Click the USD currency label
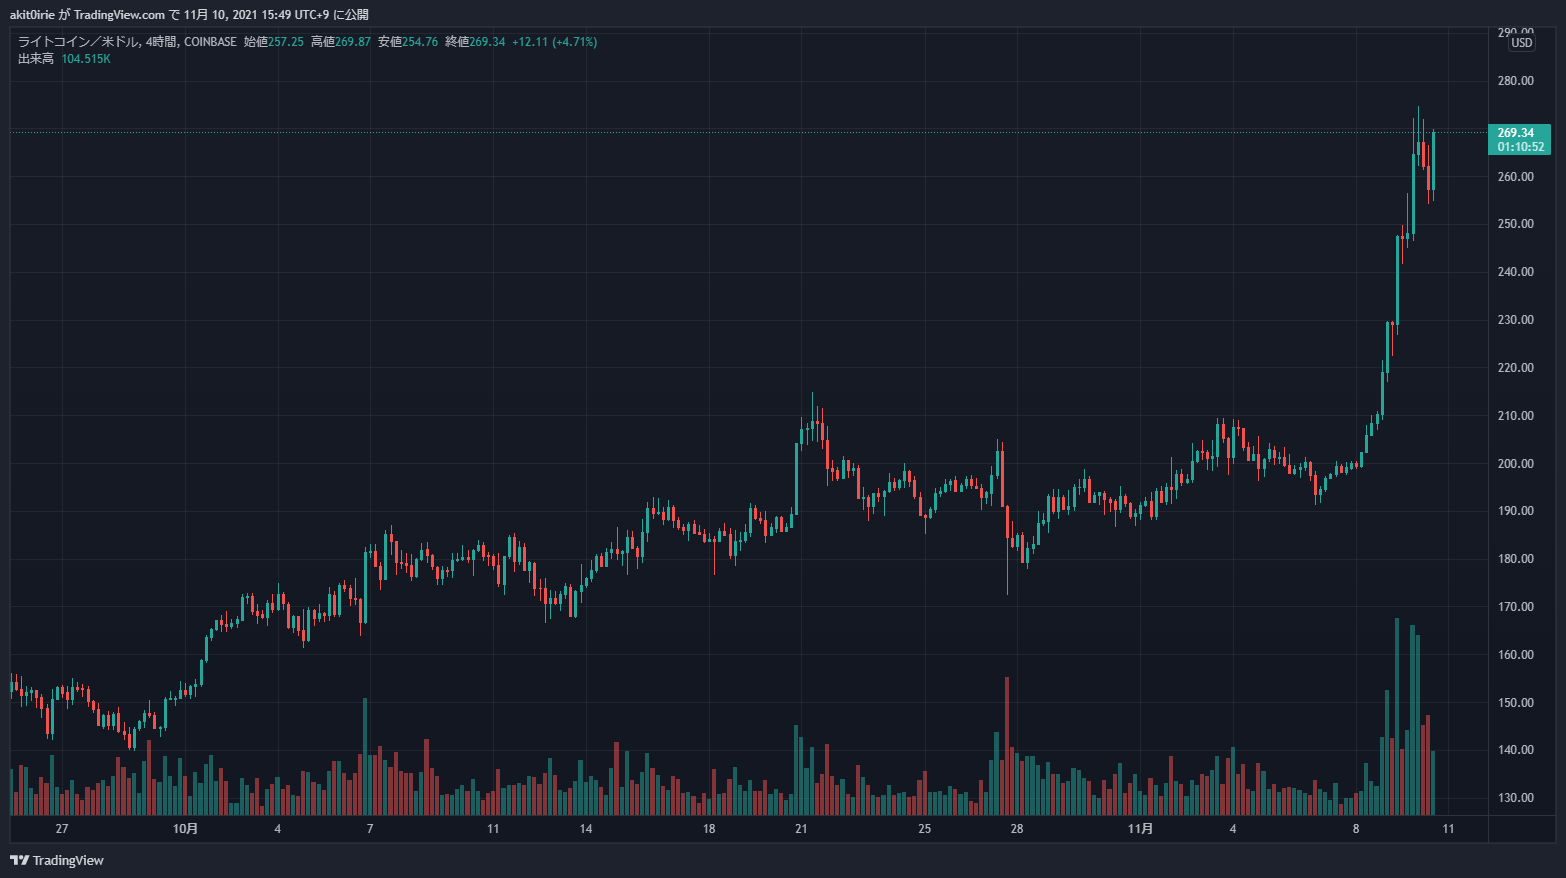 (1521, 43)
